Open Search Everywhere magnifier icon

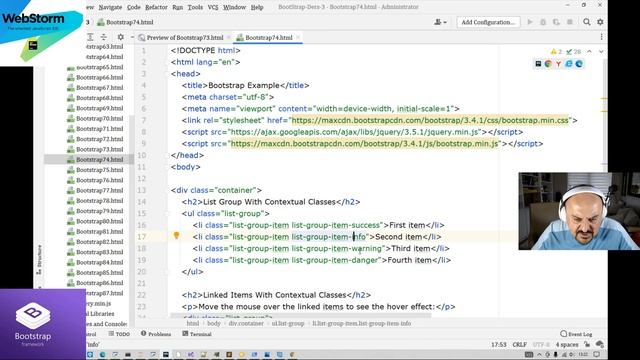[x=587, y=22]
